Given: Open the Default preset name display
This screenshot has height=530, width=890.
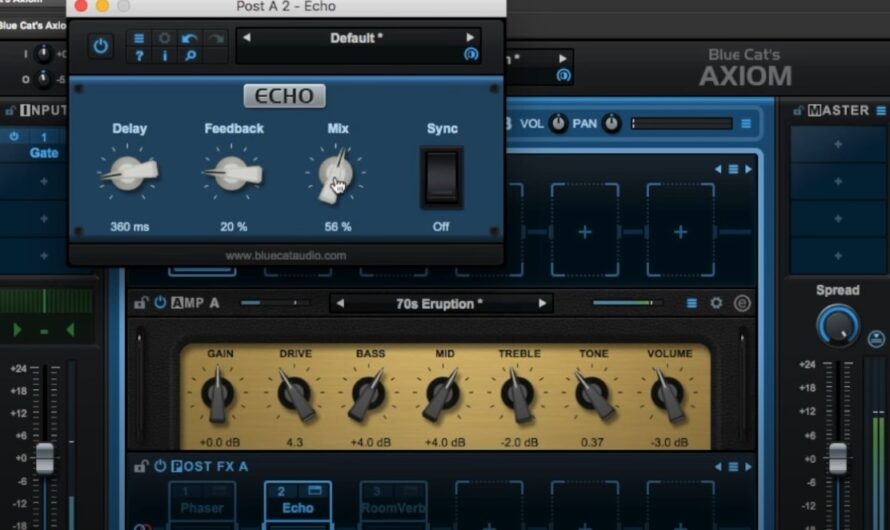Looking at the screenshot, I should click(x=356, y=38).
